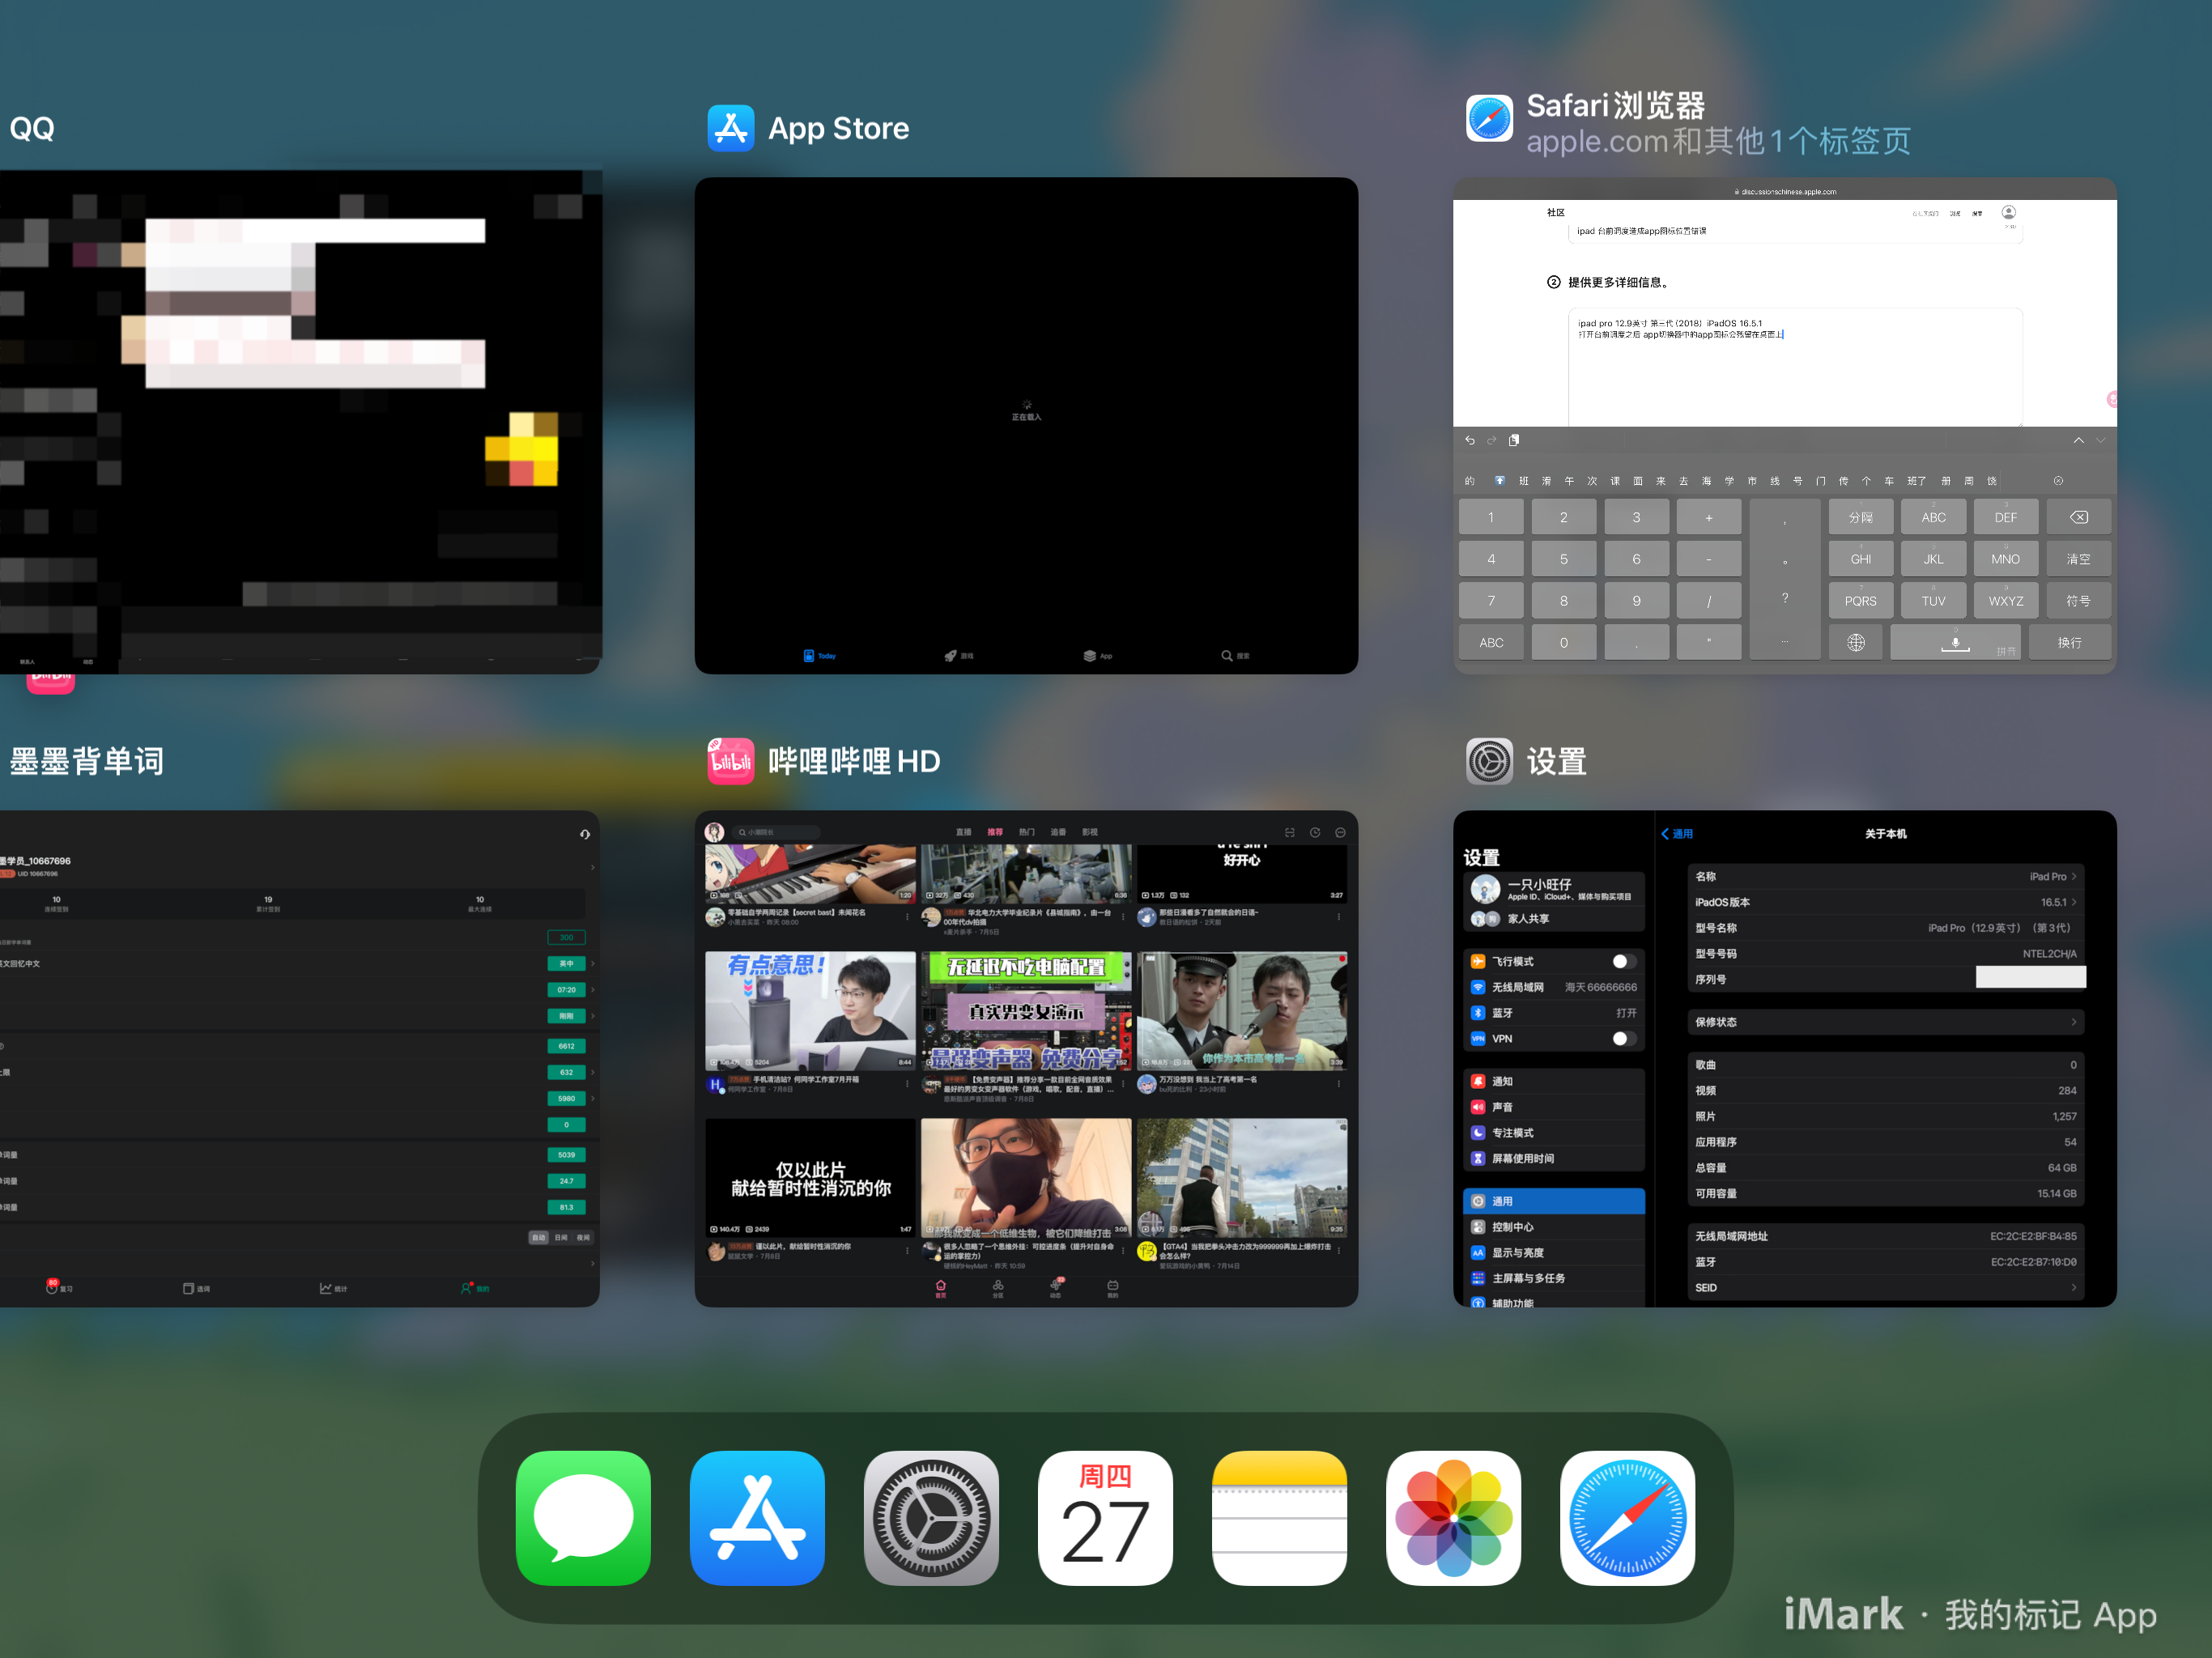Launch Safari compass icon in dock
The height and width of the screenshot is (1658, 2212).
(x=1627, y=1517)
